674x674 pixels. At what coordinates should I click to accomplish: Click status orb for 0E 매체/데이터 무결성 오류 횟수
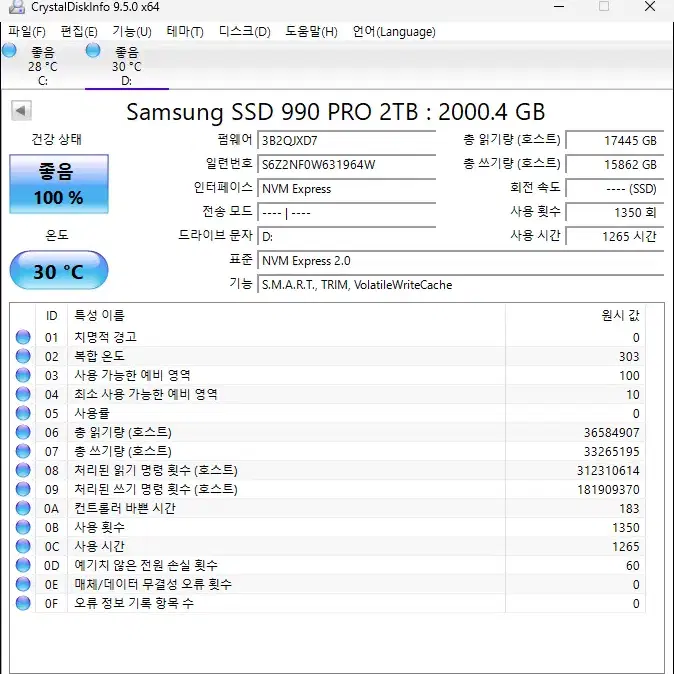[23, 584]
